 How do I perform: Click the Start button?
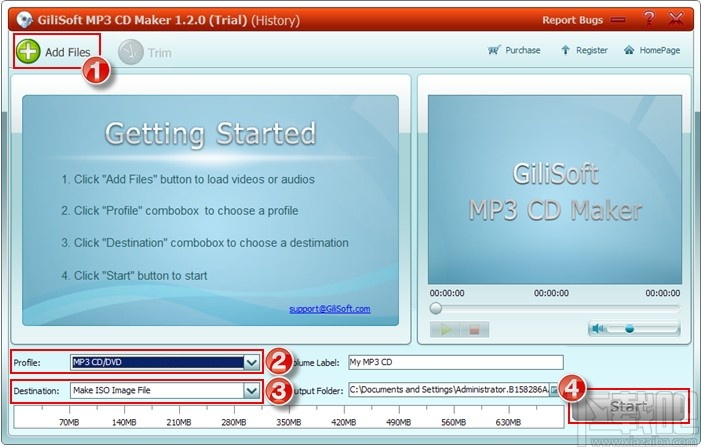tap(629, 406)
